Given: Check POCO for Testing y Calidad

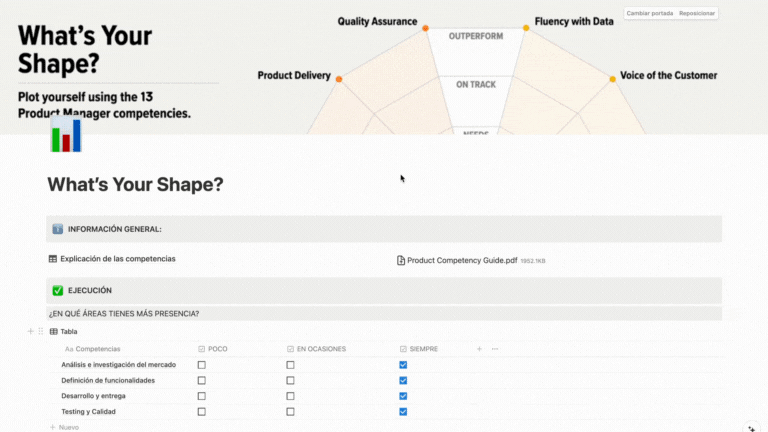Looking at the screenshot, I should (202, 412).
